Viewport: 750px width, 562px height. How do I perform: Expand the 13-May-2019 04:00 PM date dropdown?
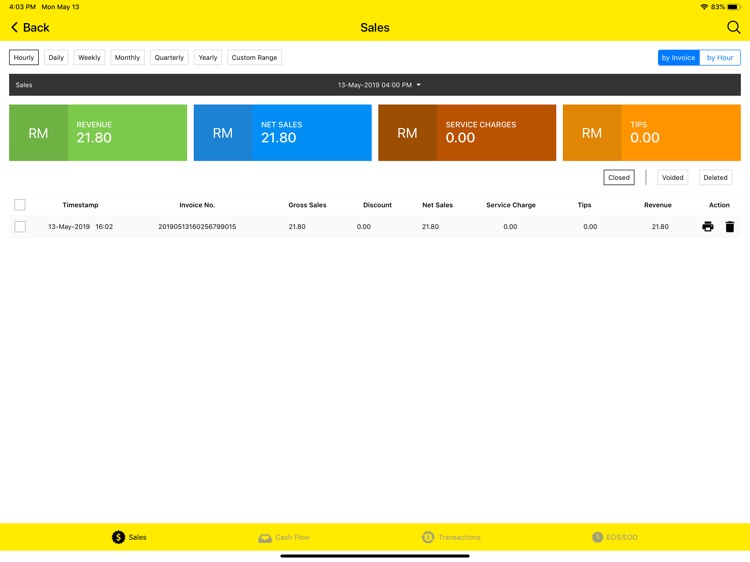tap(379, 85)
